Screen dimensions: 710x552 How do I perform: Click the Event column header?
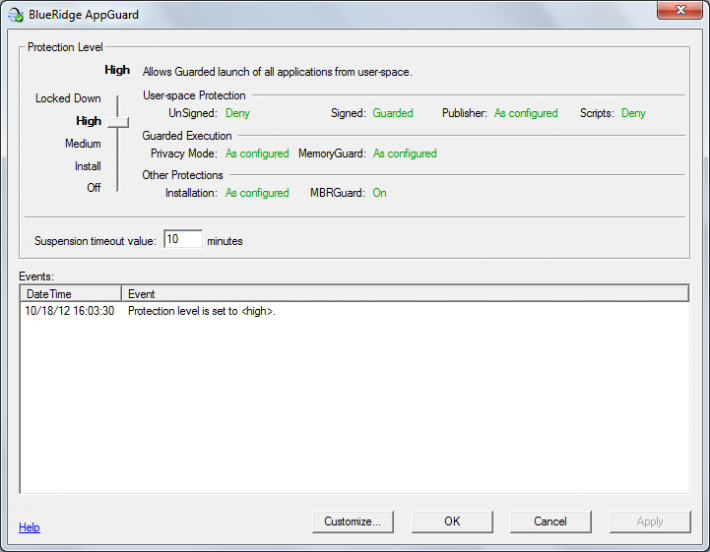[405, 294]
